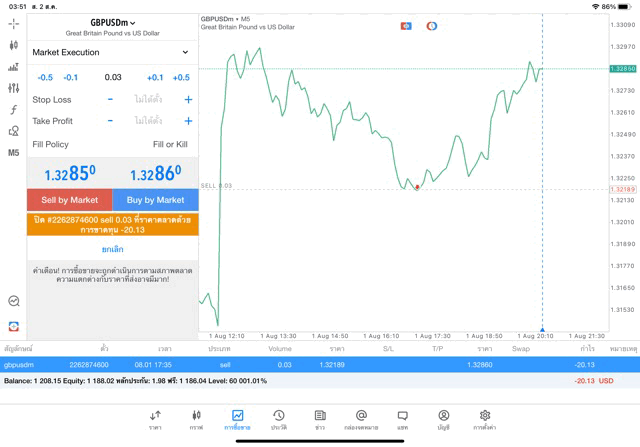Open the Market Execution order type dropdown

[111, 52]
